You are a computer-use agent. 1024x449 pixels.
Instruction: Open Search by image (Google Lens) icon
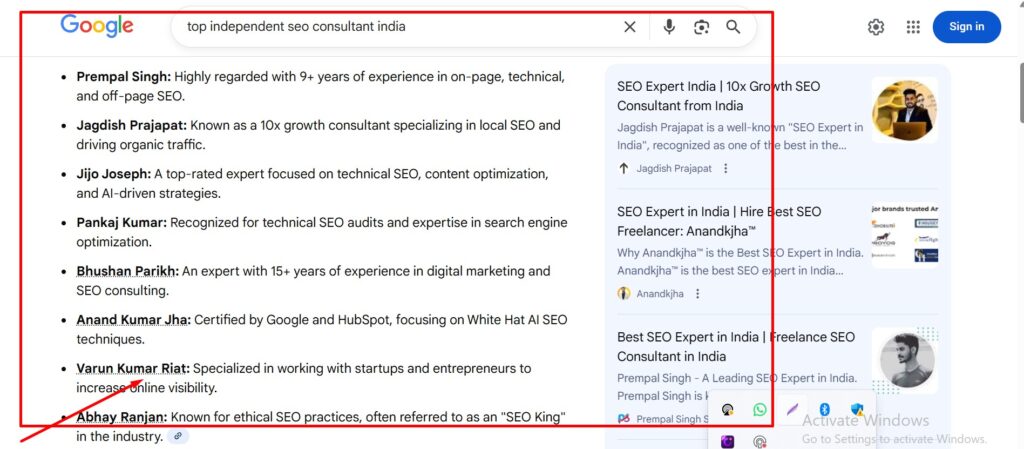pos(701,27)
